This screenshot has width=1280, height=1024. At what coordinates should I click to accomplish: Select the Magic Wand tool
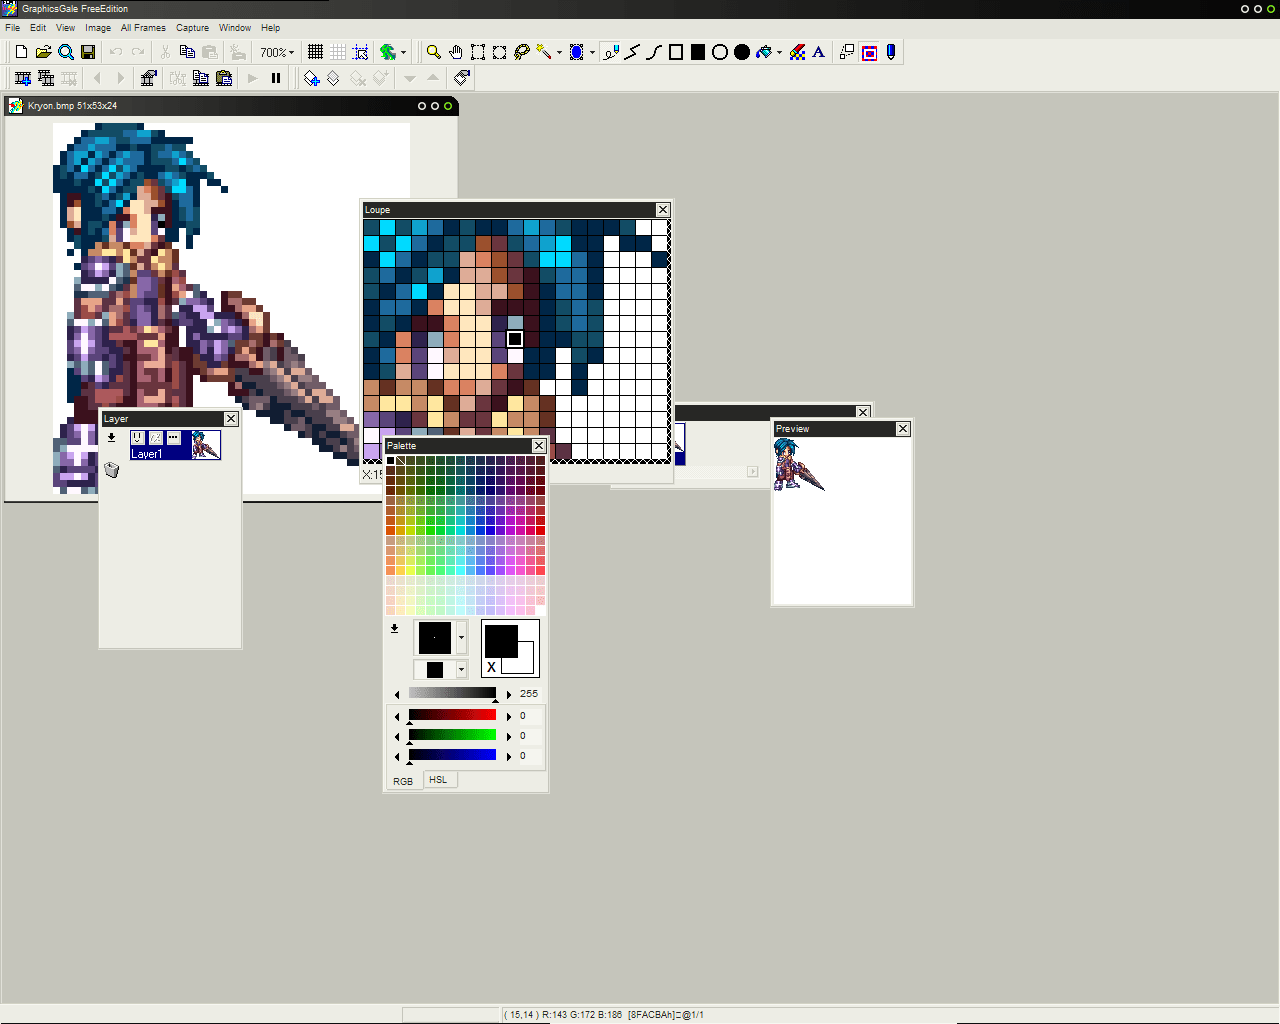pyautogui.click(x=544, y=52)
